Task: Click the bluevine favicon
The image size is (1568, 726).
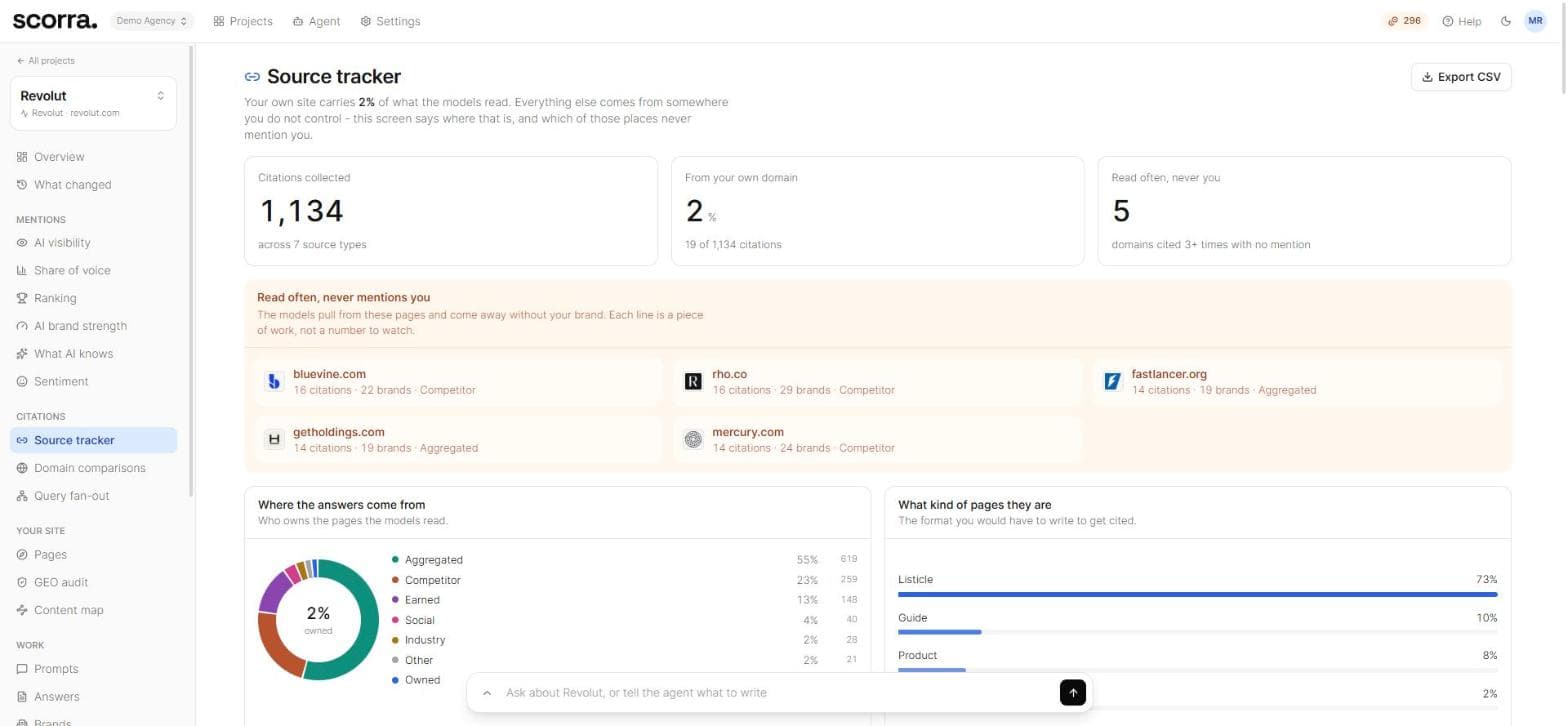Action: click(x=274, y=381)
